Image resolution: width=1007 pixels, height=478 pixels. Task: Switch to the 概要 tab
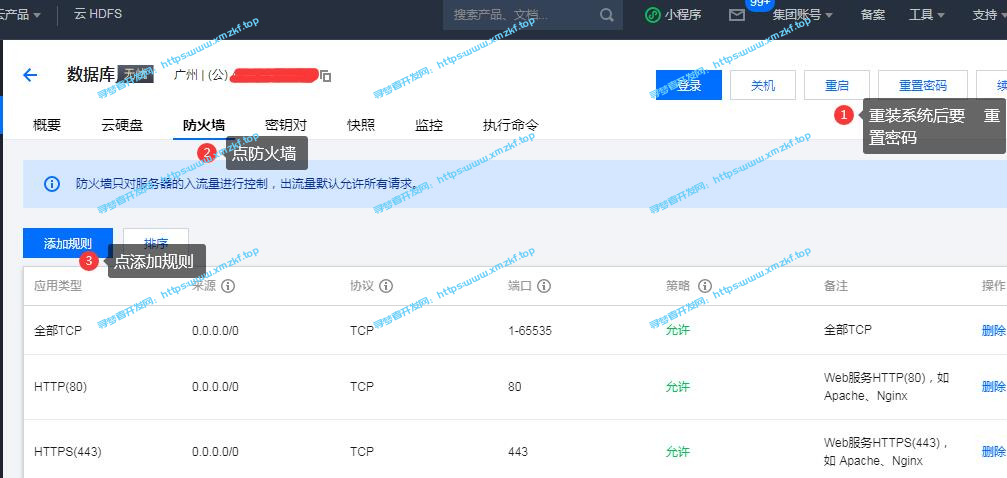[47, 125]
